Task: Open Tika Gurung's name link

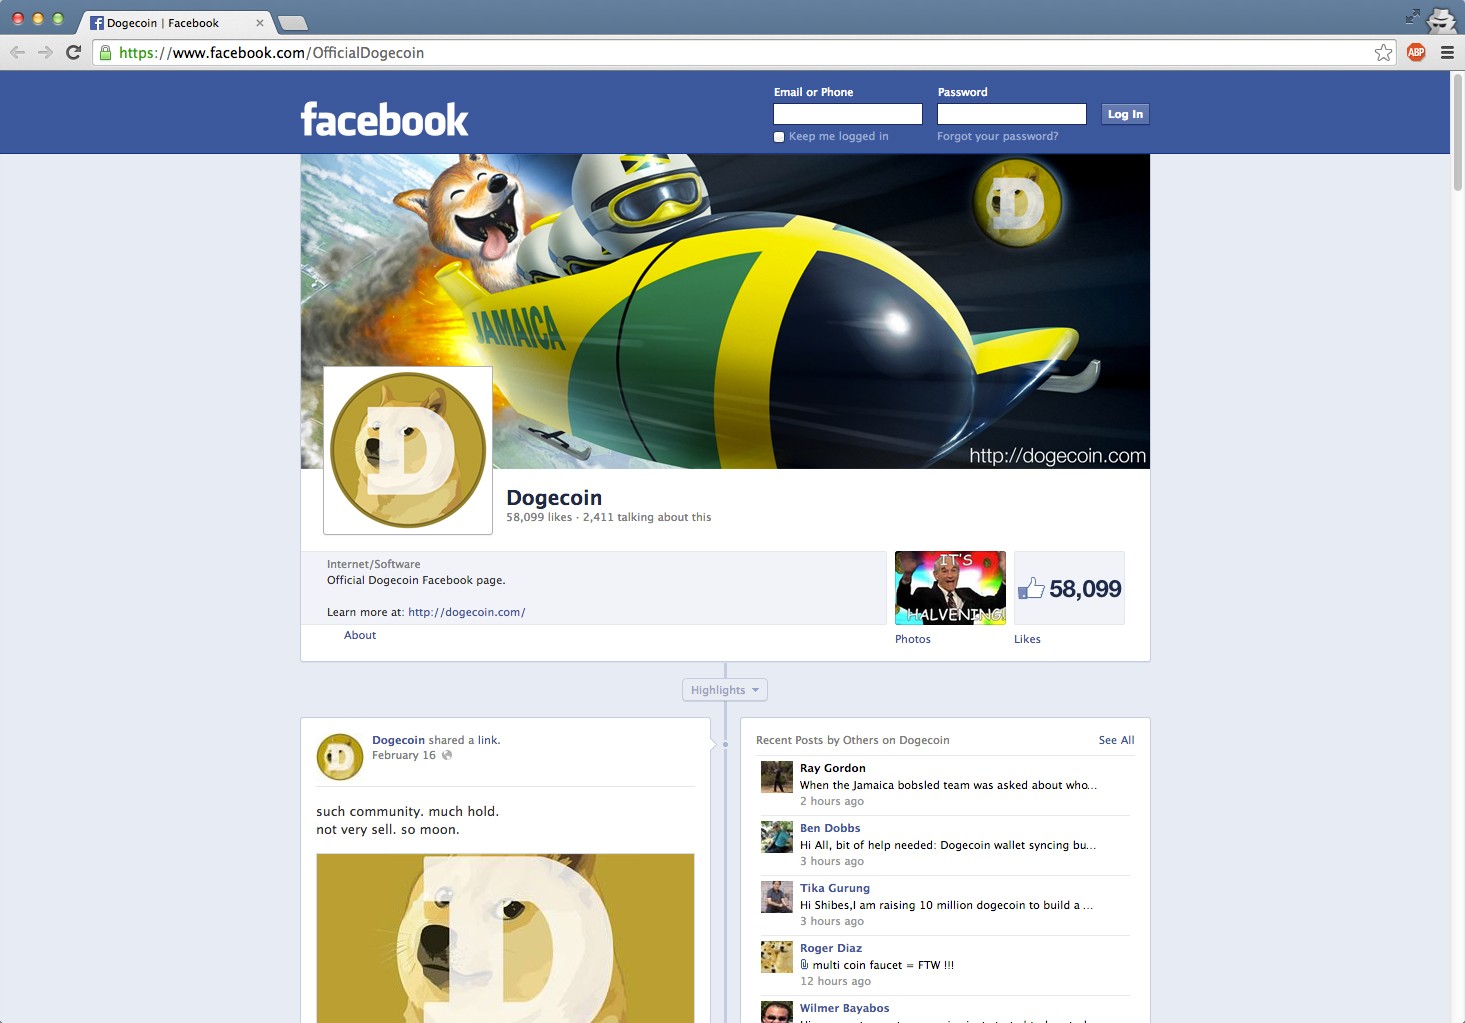Action: coord(835,888)
